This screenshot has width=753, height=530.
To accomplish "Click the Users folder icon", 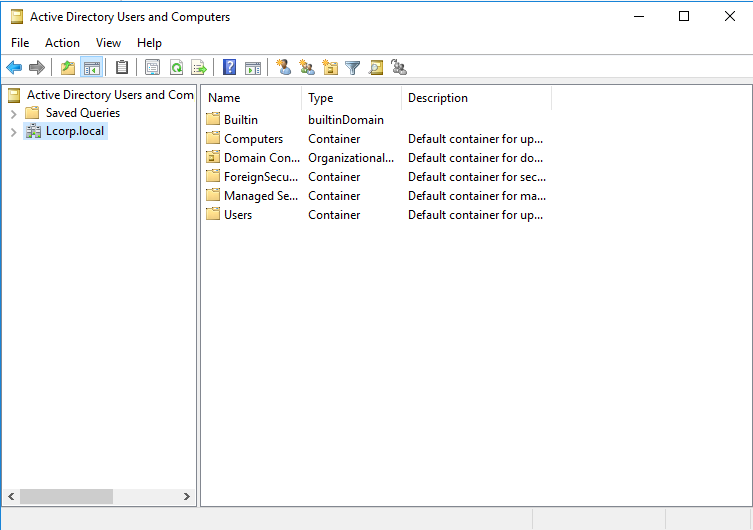I will click(x=213, y=214).
